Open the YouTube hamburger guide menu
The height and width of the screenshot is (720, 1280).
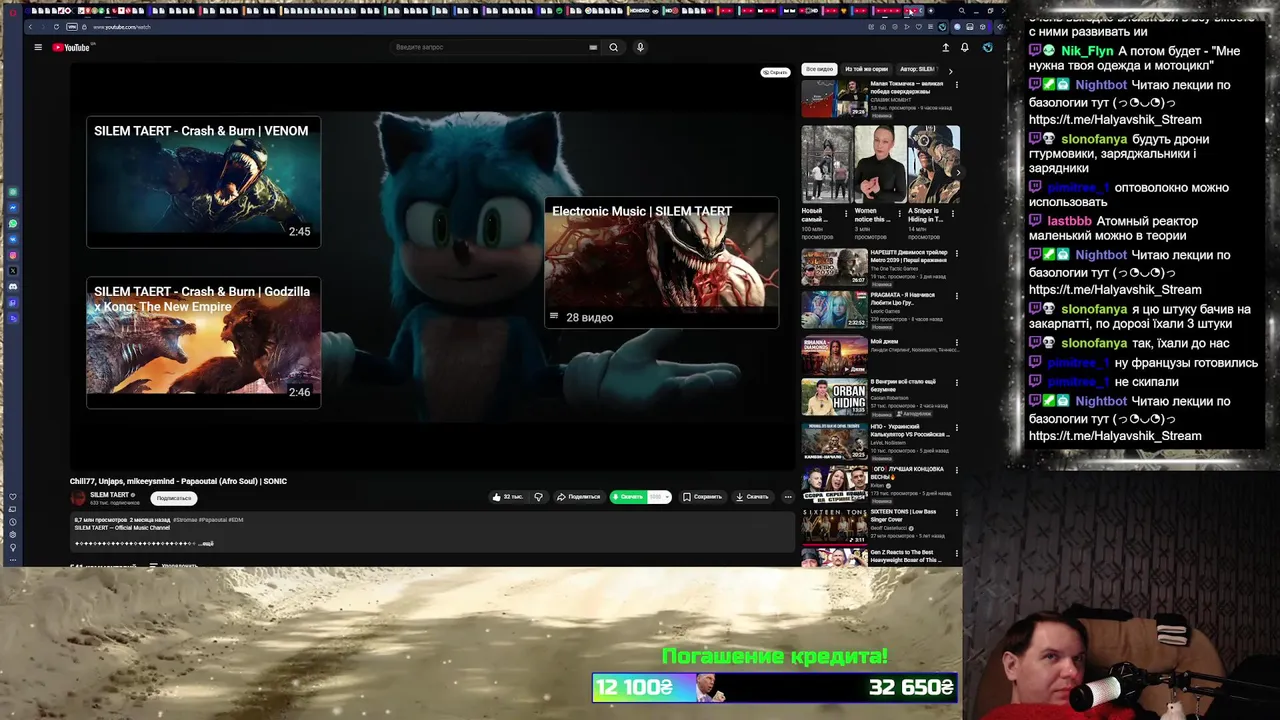(38, 47)
